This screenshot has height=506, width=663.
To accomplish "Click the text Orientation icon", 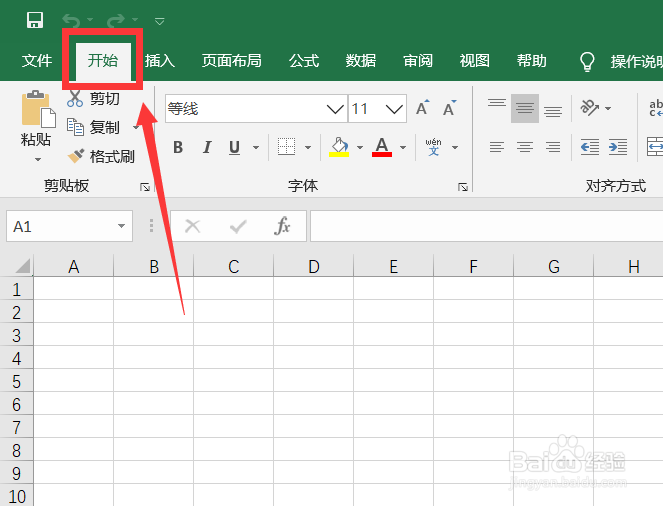I will click(x=590, y=108).
